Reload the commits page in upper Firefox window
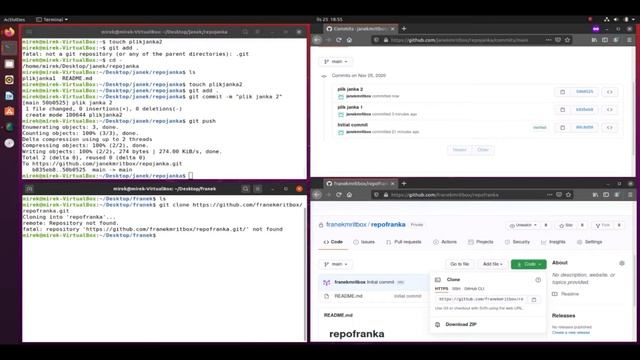Screen dimensions: 640x360 [339, 40]
